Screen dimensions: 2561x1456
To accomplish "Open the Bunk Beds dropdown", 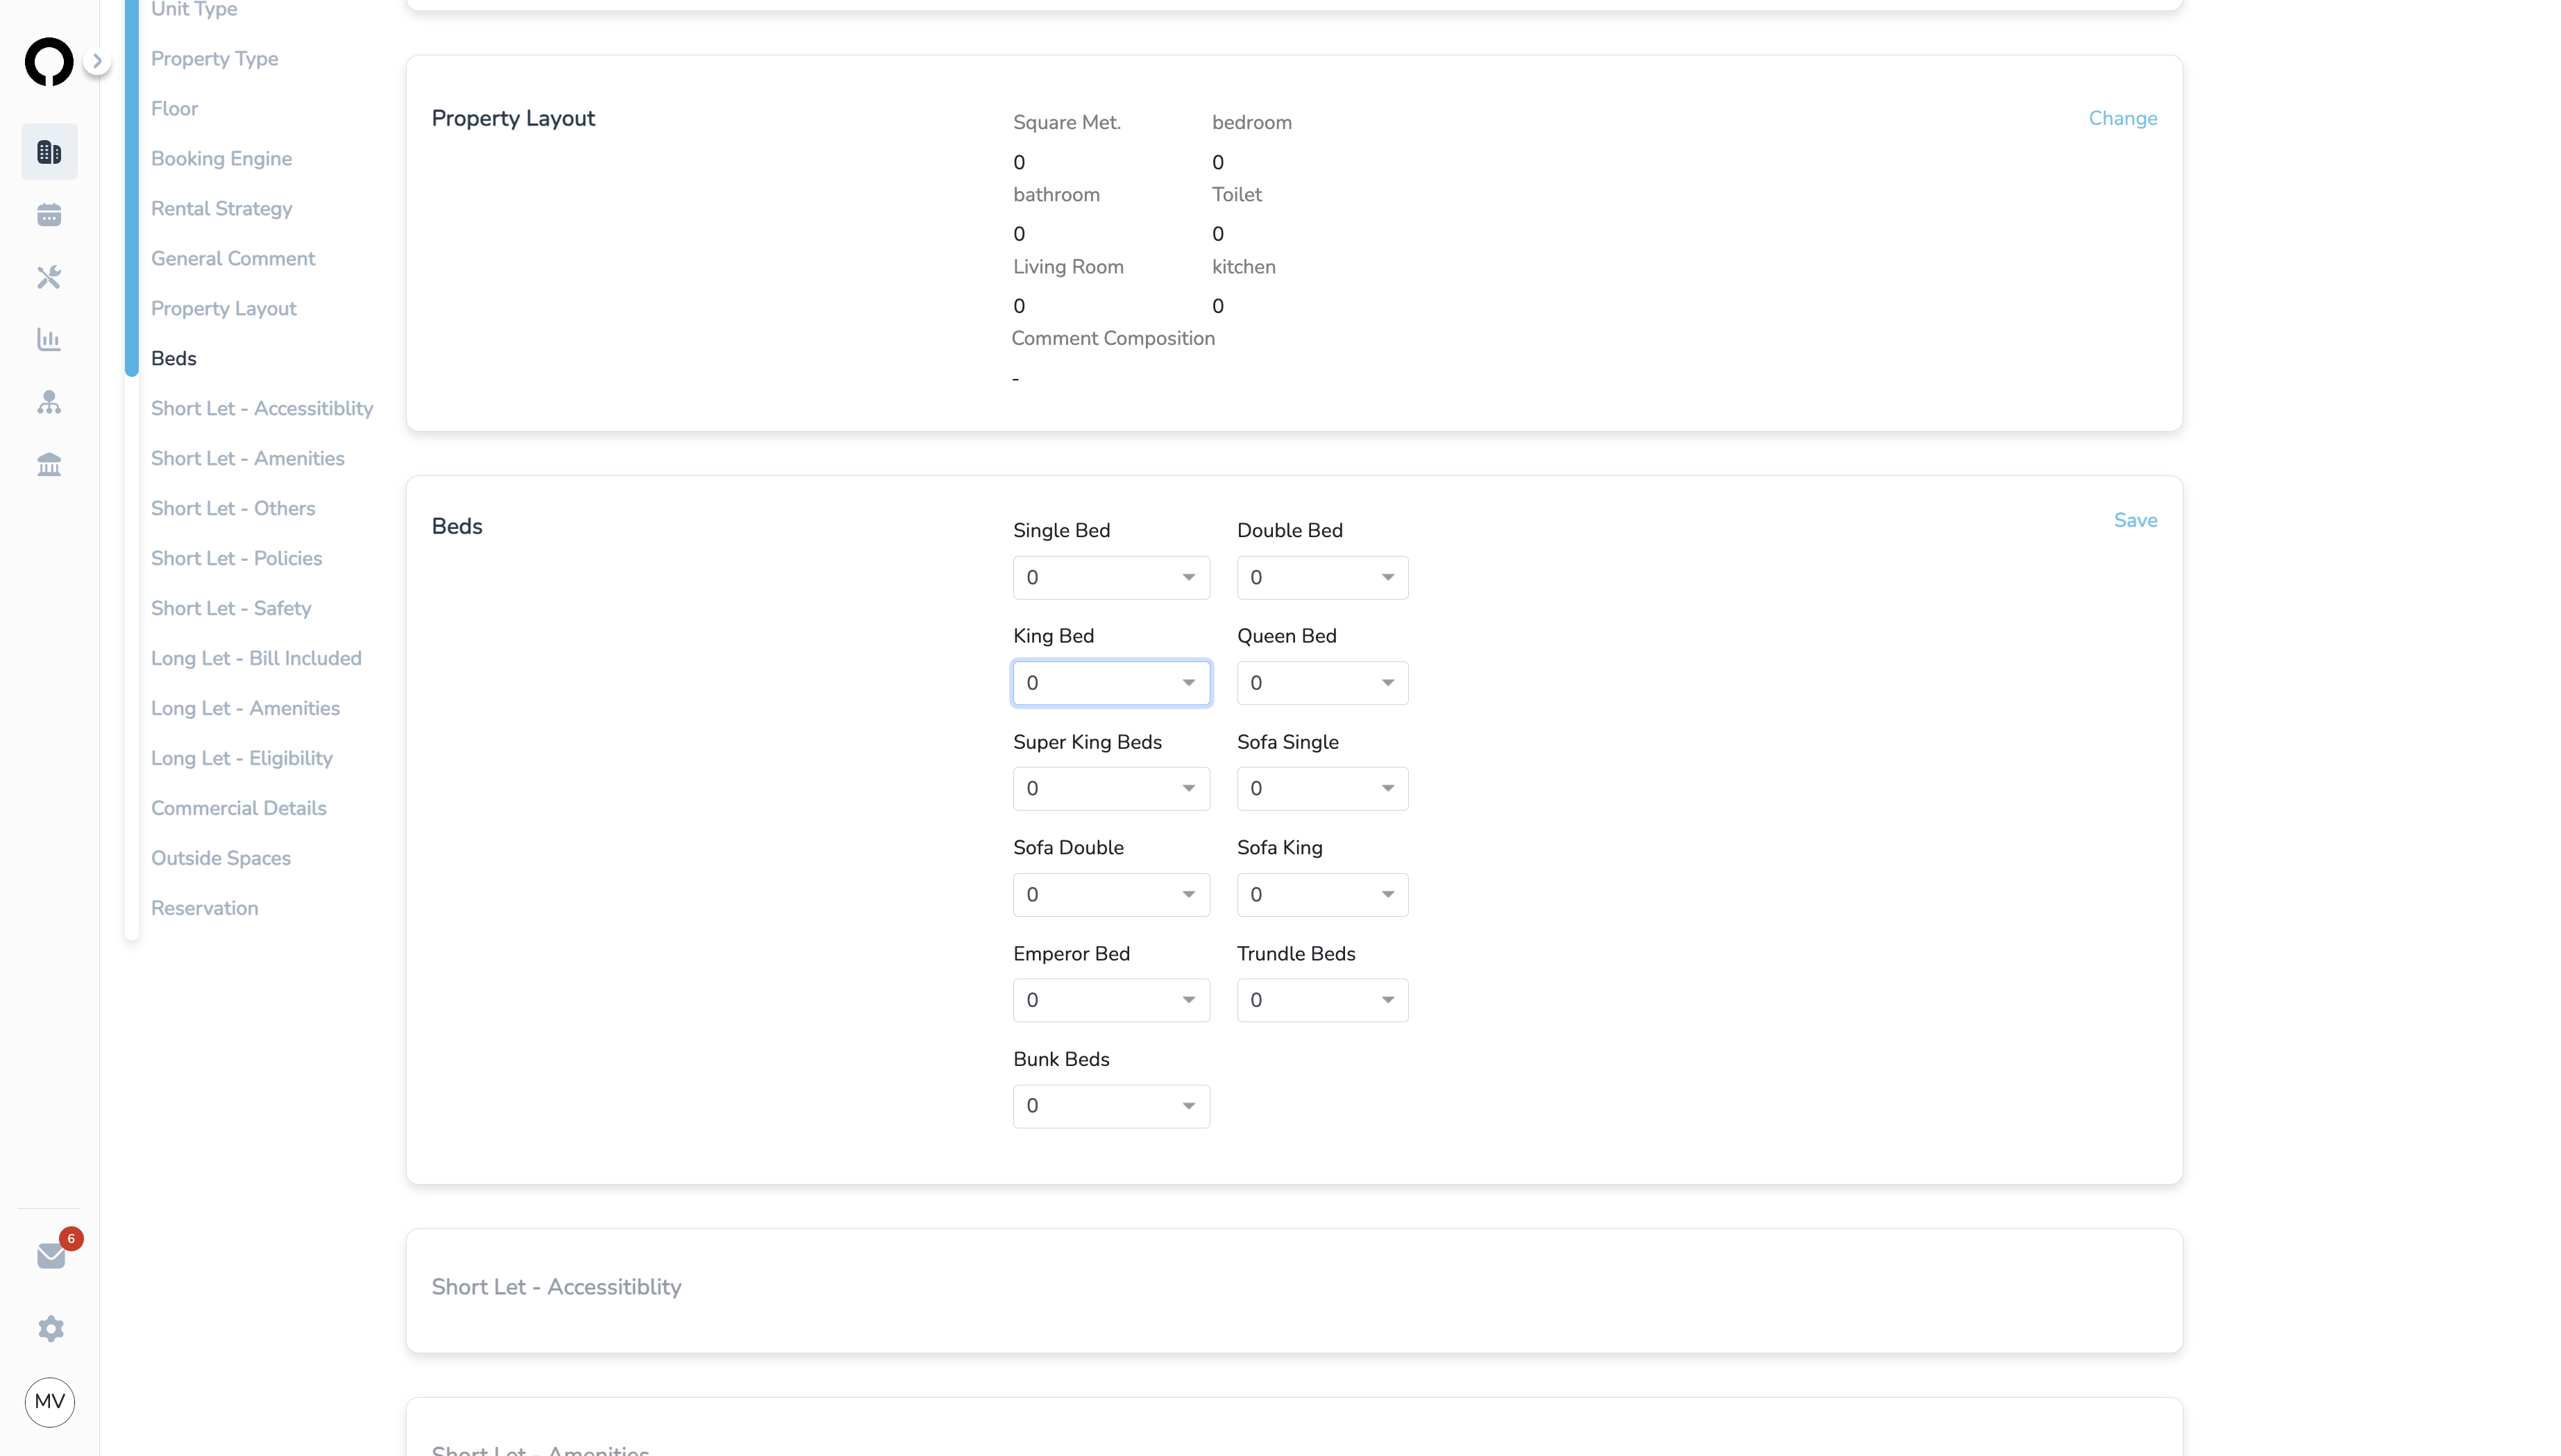I will coord(1111,1106).
